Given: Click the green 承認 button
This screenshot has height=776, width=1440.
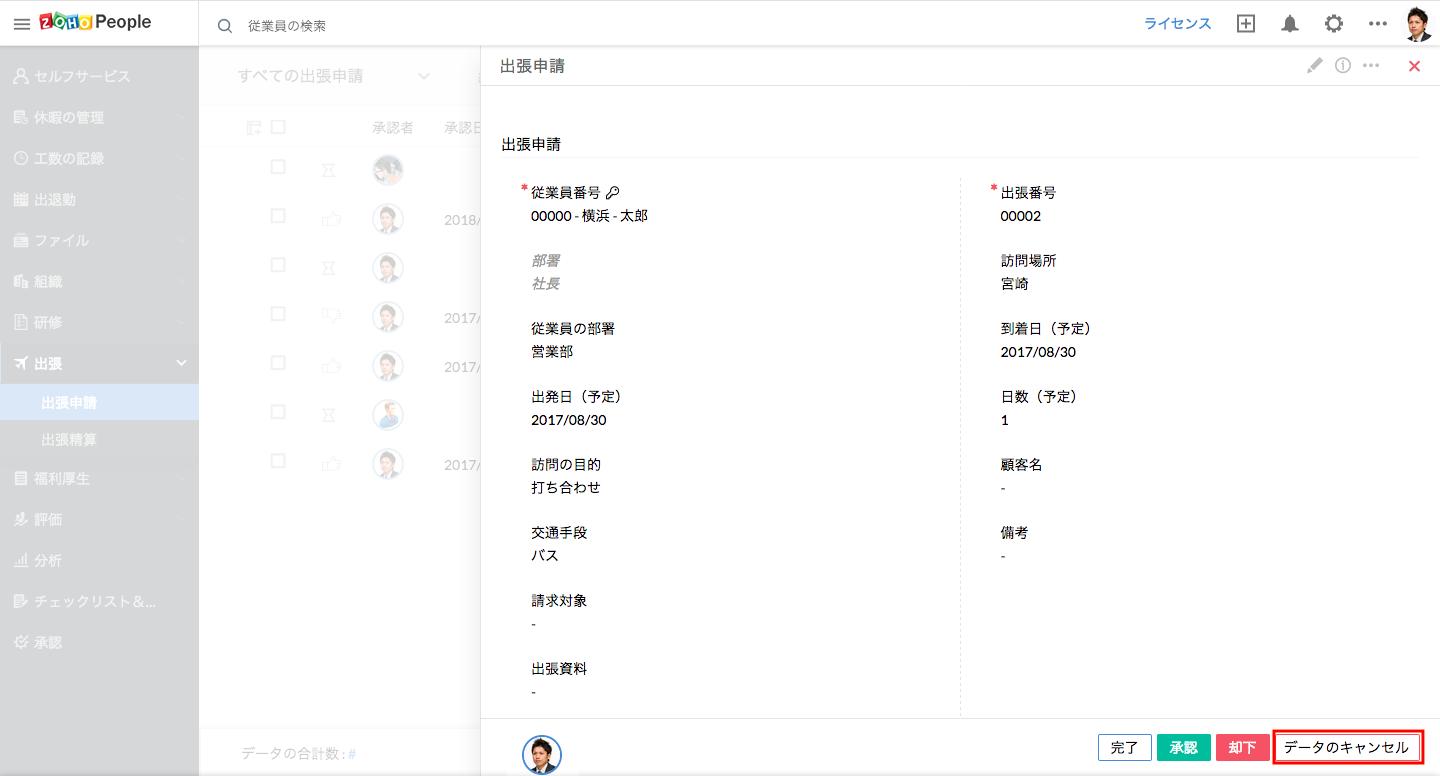Looking at the screenshot, I should [x=1184, y=747].
